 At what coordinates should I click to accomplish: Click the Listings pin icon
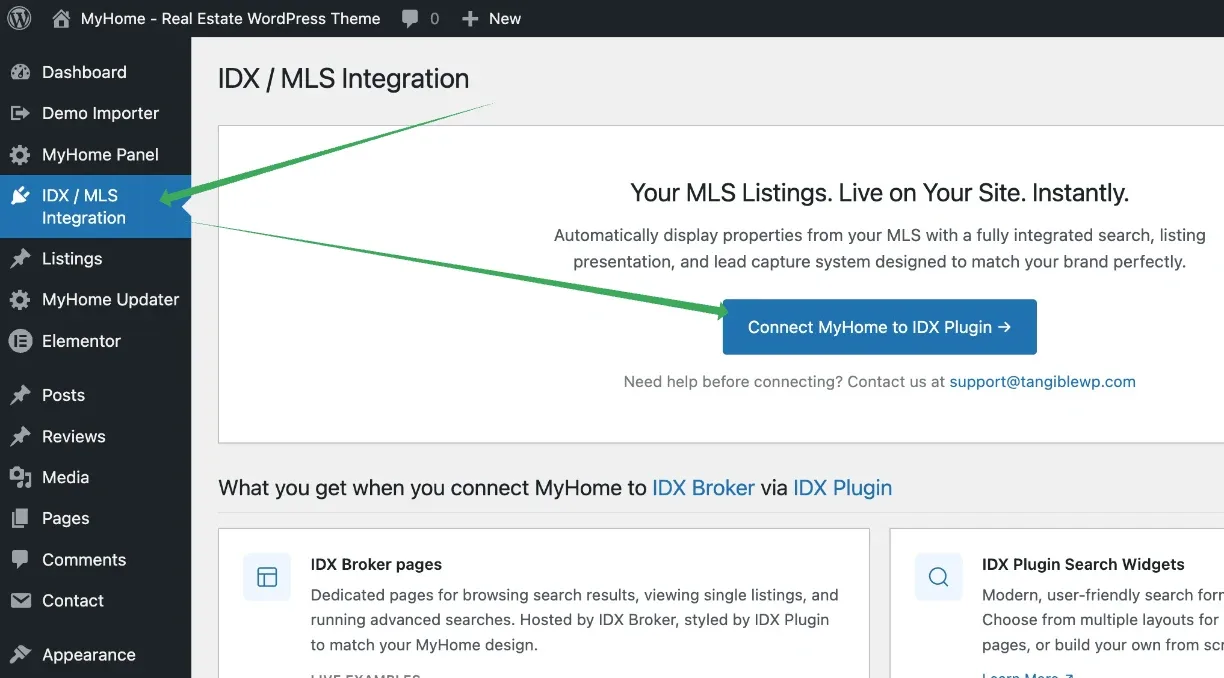click(20, 259)
